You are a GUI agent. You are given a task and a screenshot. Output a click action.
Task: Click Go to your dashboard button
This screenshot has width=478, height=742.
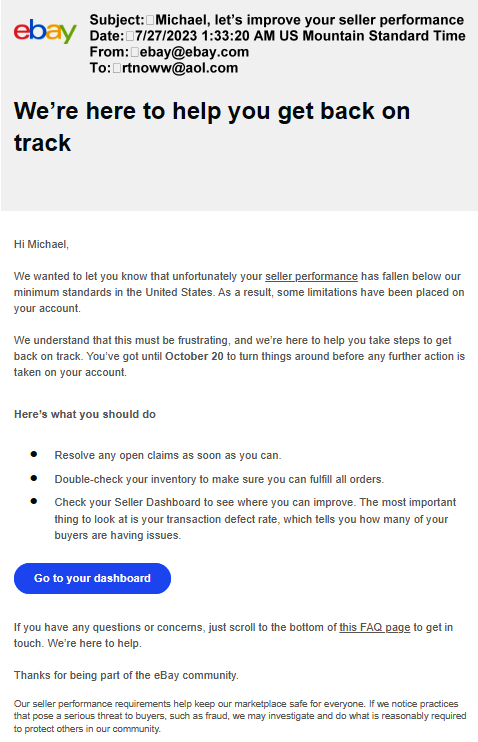pyautogui.click(x=92, y=578)
